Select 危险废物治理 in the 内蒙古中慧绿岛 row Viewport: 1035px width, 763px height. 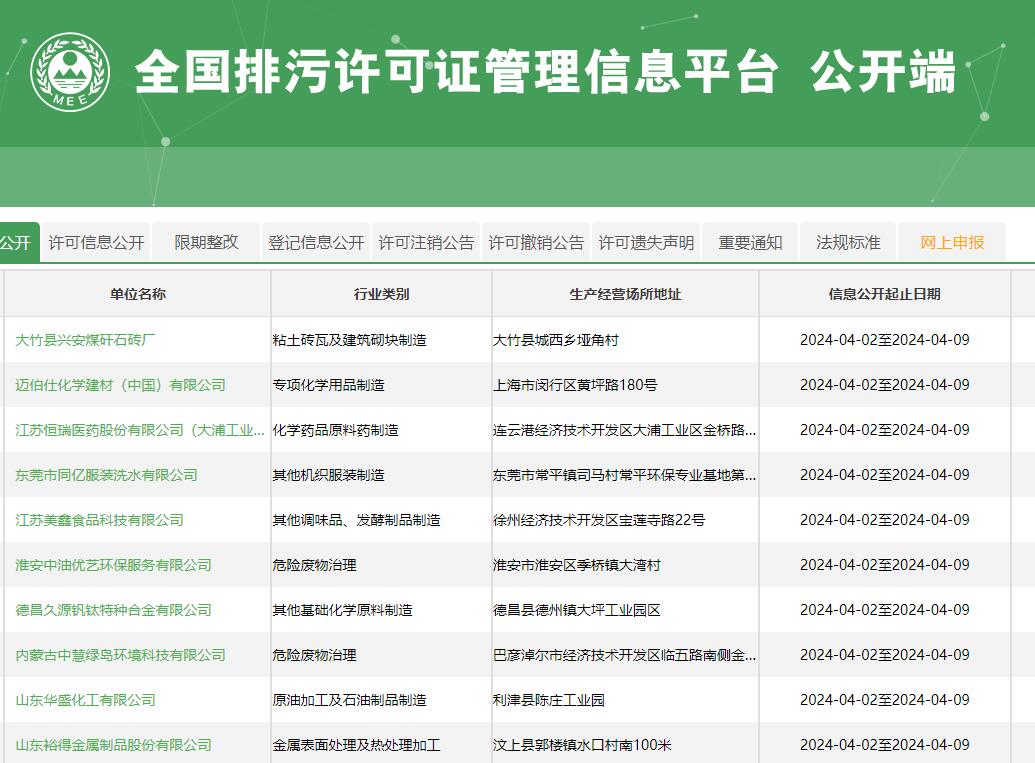(x=314, y=655)
